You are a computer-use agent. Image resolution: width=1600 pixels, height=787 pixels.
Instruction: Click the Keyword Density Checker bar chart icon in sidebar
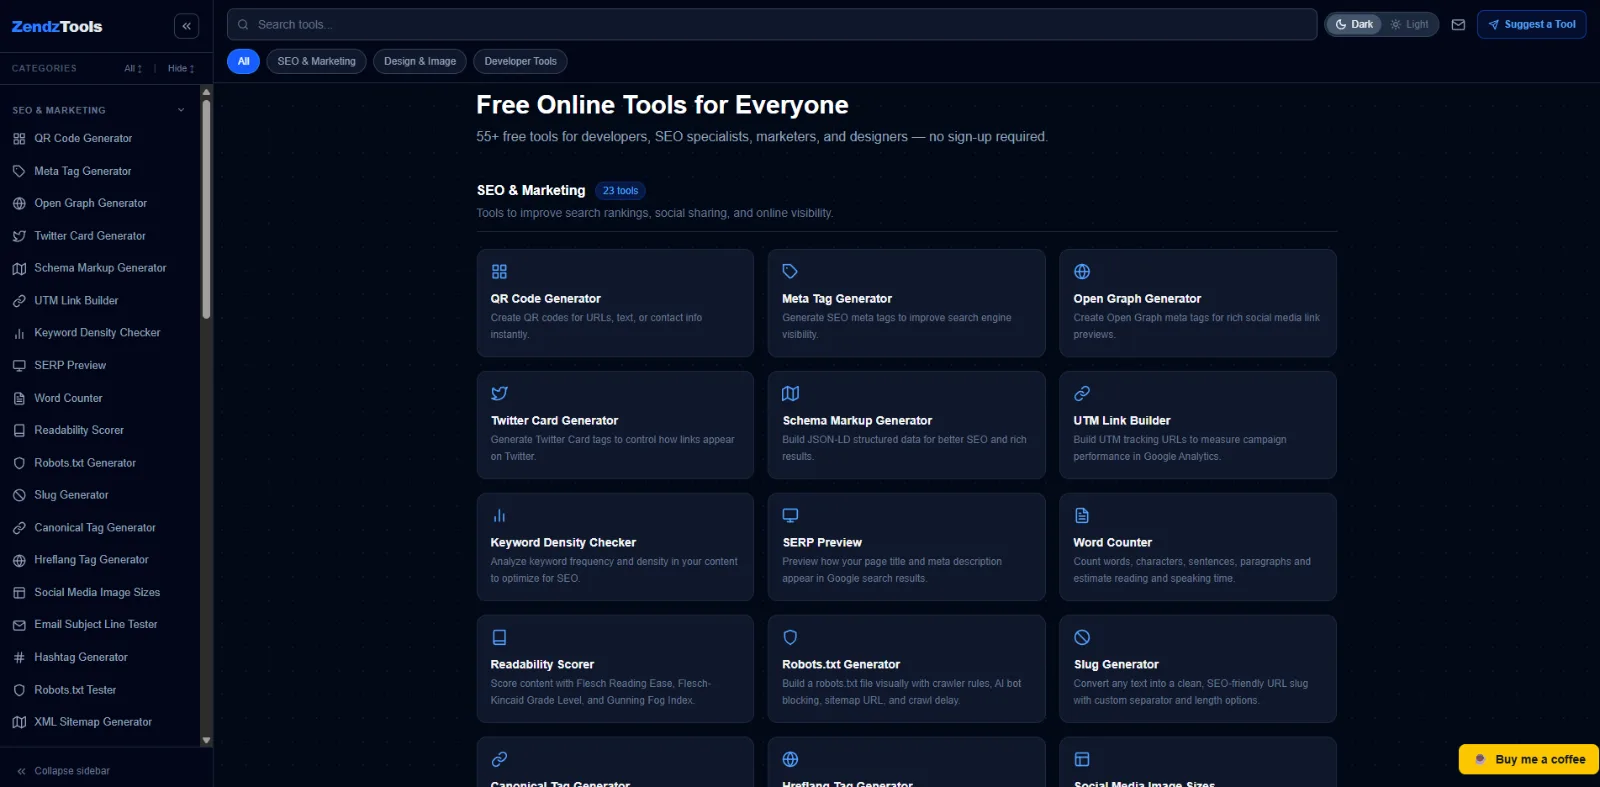19,333
